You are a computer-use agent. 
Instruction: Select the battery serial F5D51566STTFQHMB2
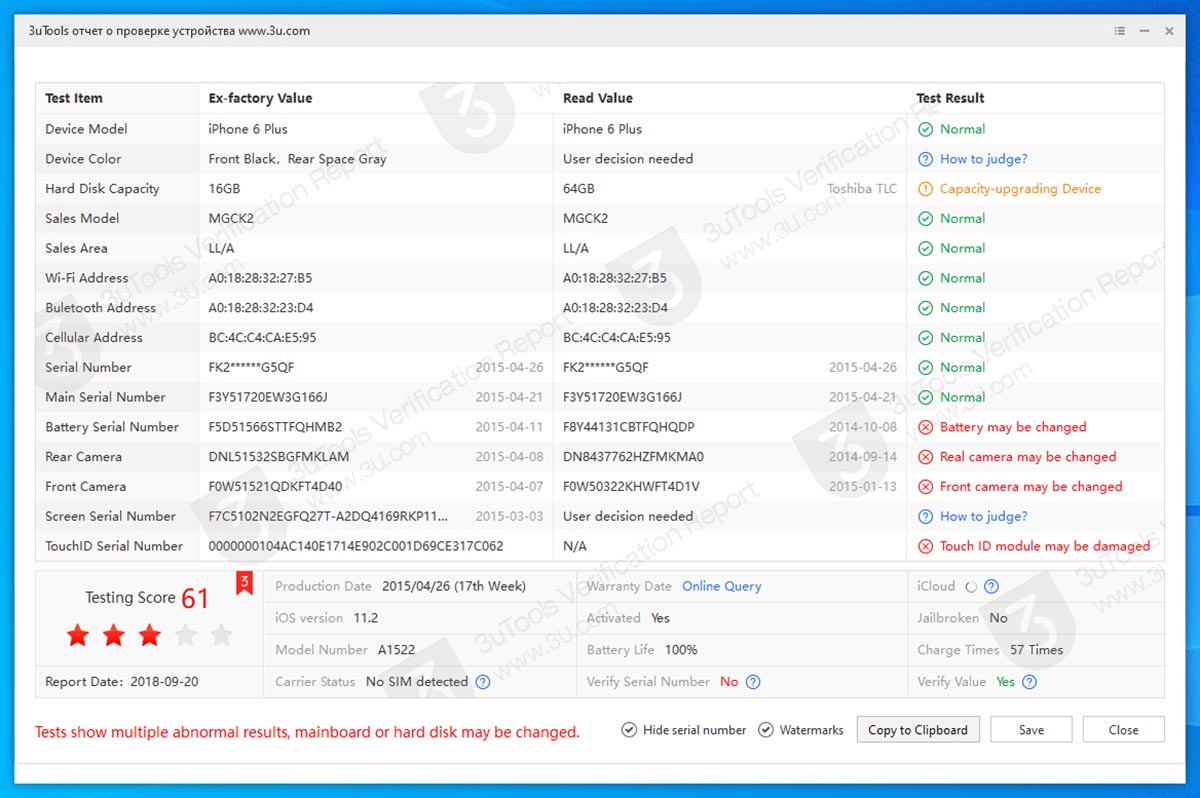click(275, 427)
